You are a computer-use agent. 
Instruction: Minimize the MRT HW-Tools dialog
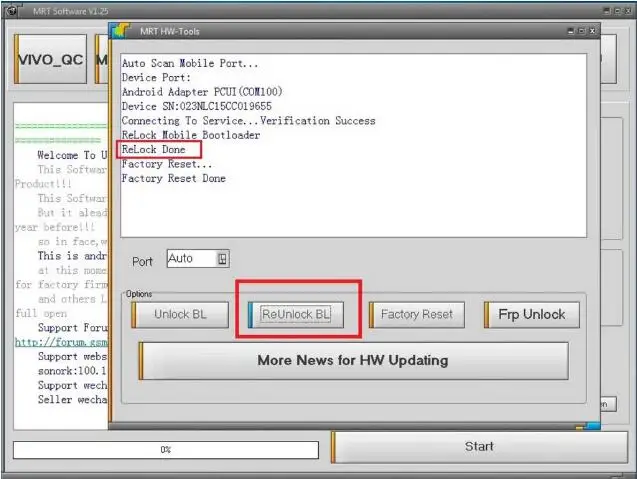pyautogui.click(x=571, y=31)
